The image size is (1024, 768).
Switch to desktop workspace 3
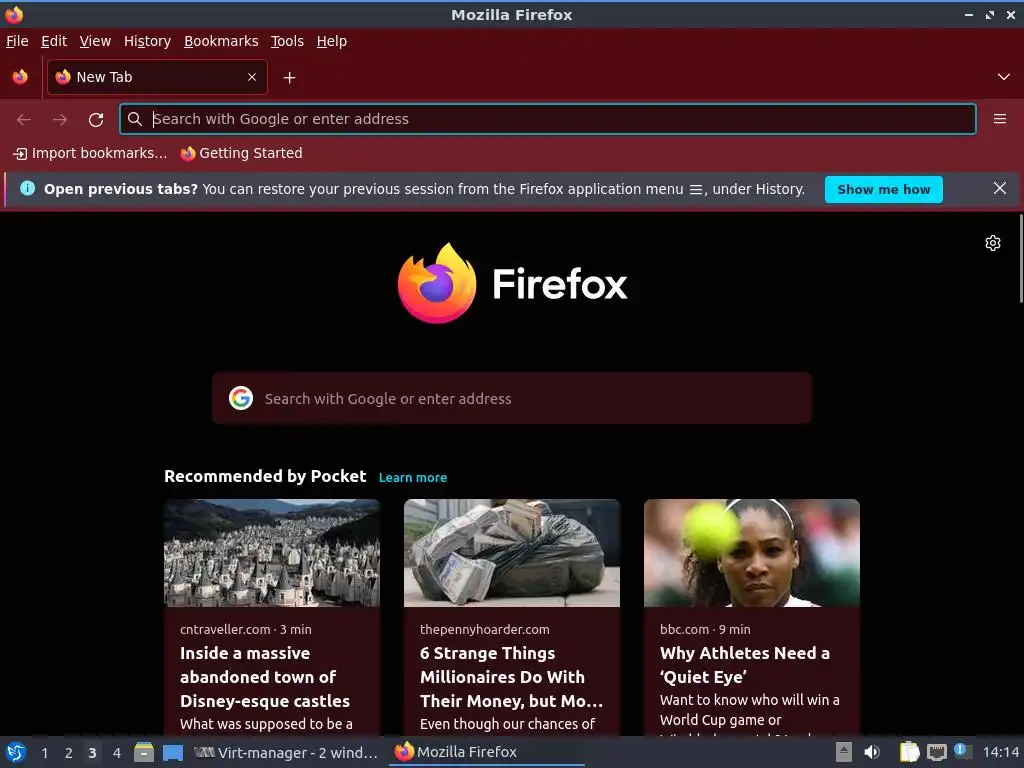tap(92, 753)
